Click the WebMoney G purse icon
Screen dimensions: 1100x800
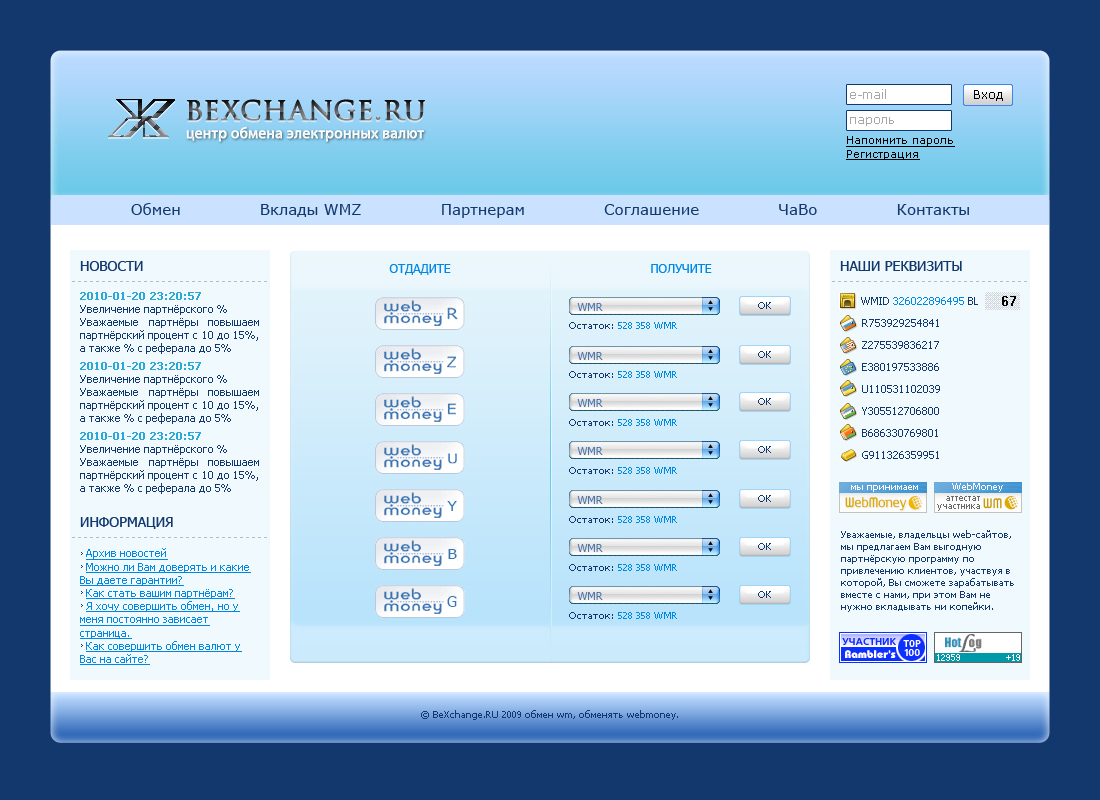(x=419, y=601)
